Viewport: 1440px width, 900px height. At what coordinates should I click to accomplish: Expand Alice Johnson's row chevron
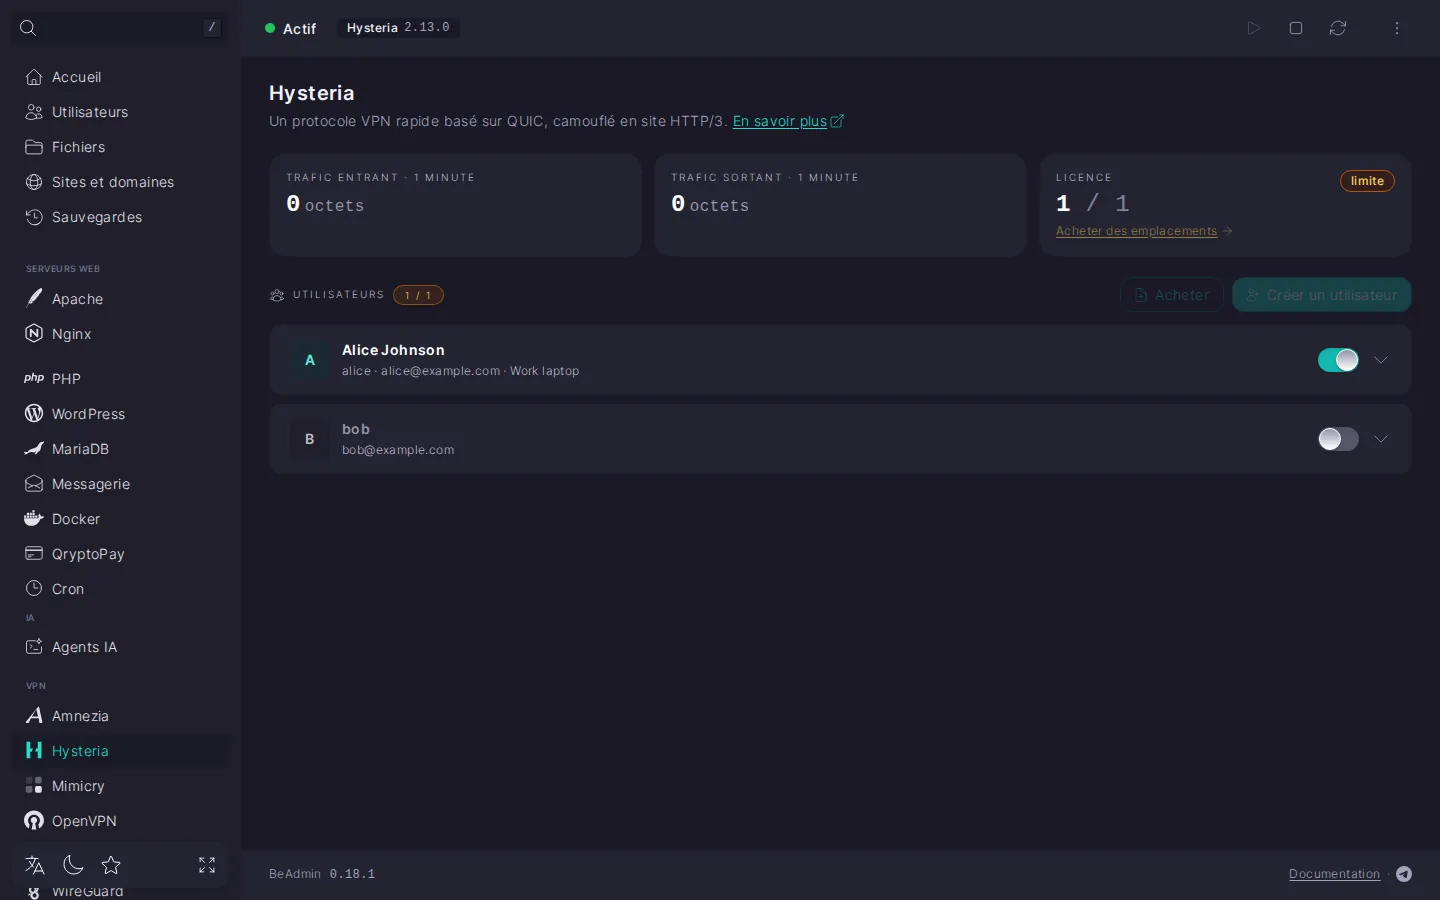(1381, 360)
